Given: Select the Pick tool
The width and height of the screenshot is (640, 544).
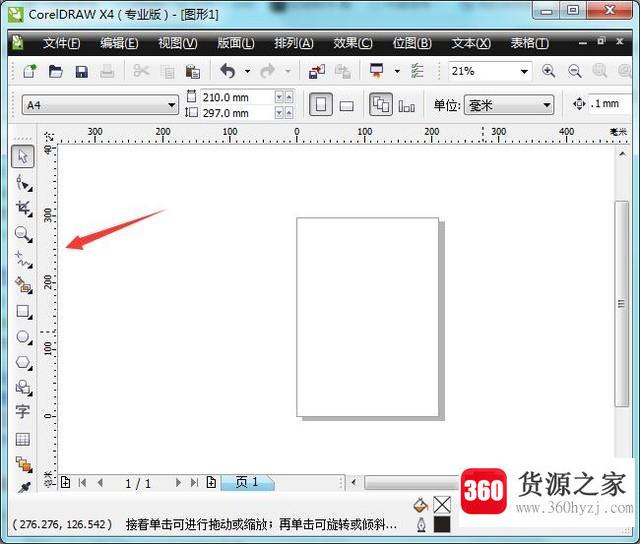Looking at the screenshot, I should click(x=22, y=156).
